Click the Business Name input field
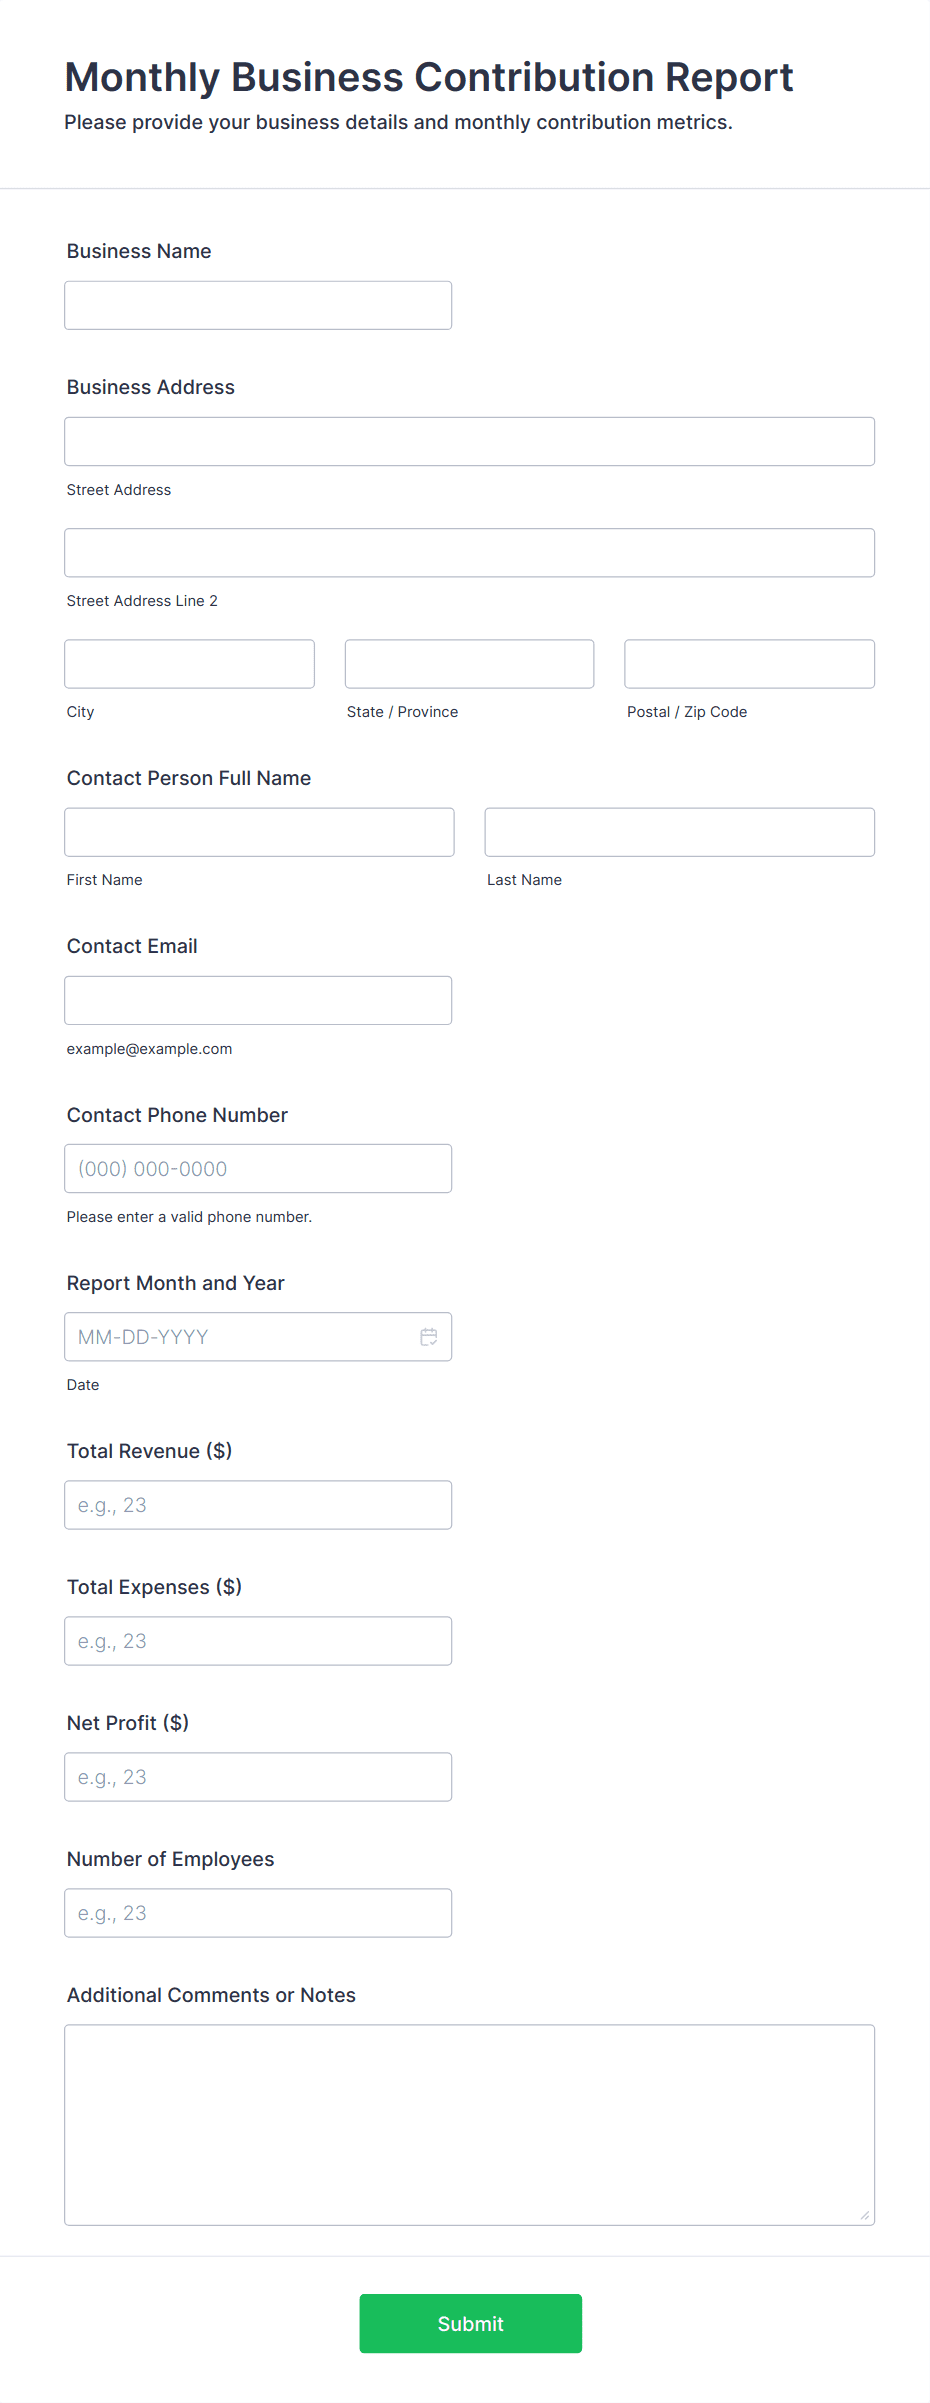Viewport: 930px width, 2403px height. (258, 305)
